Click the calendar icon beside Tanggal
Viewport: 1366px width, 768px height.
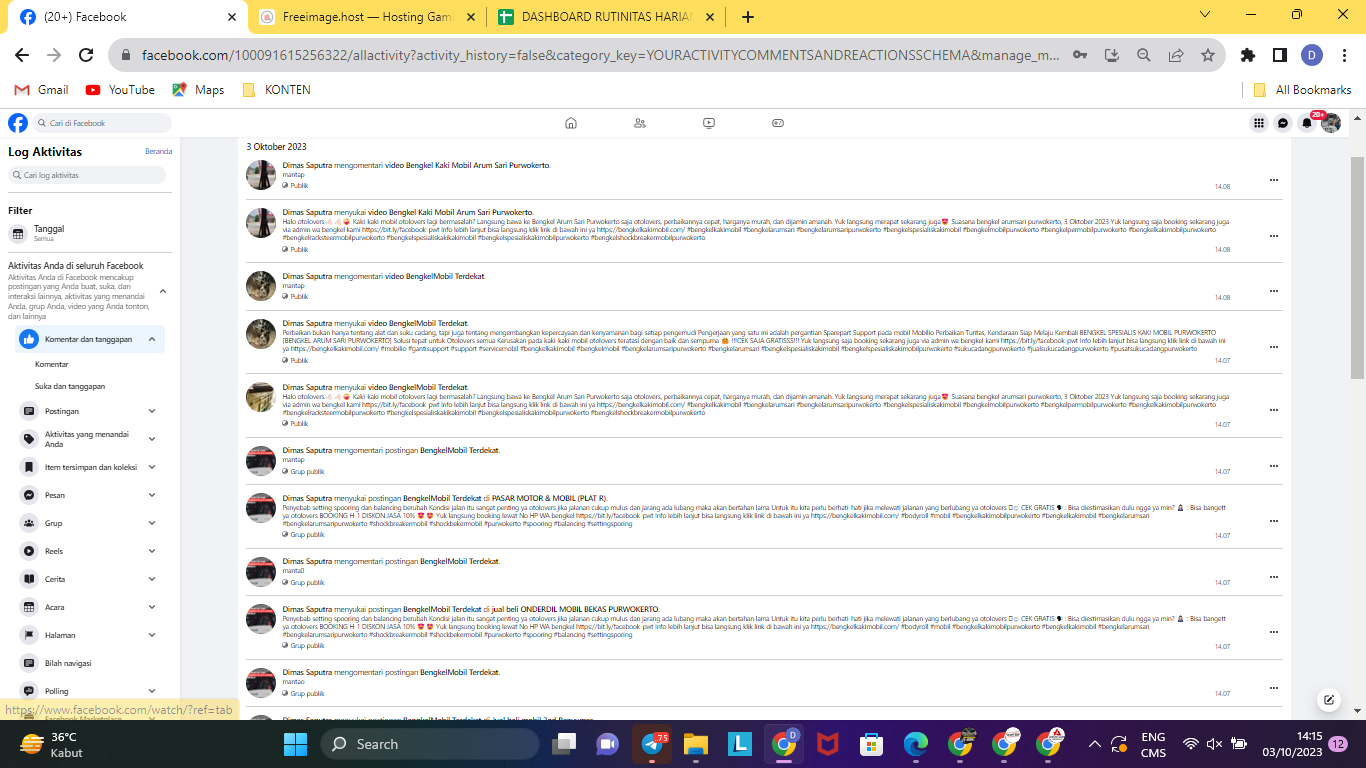point(18,234)
